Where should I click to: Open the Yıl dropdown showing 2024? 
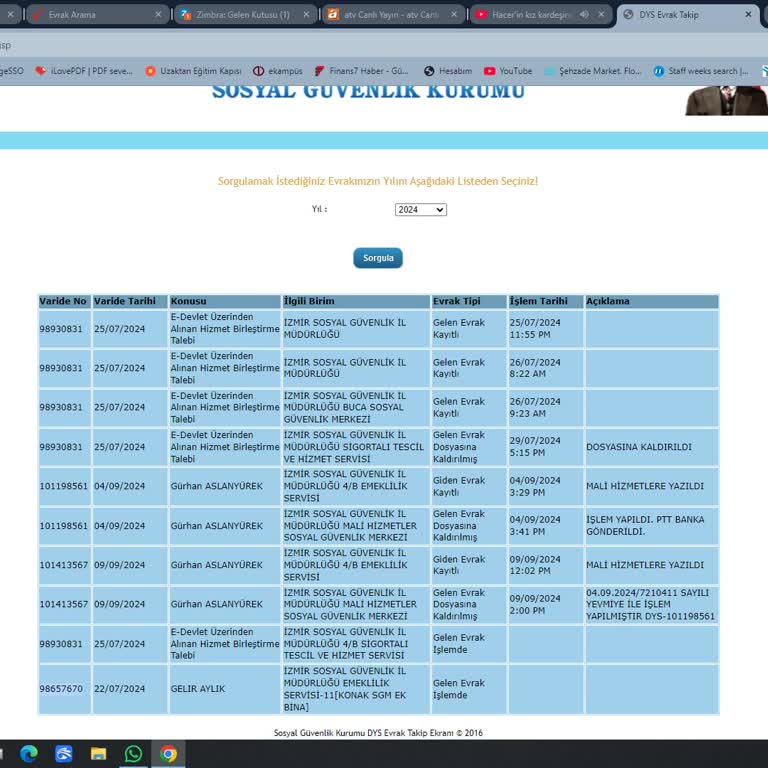[421, 210]
